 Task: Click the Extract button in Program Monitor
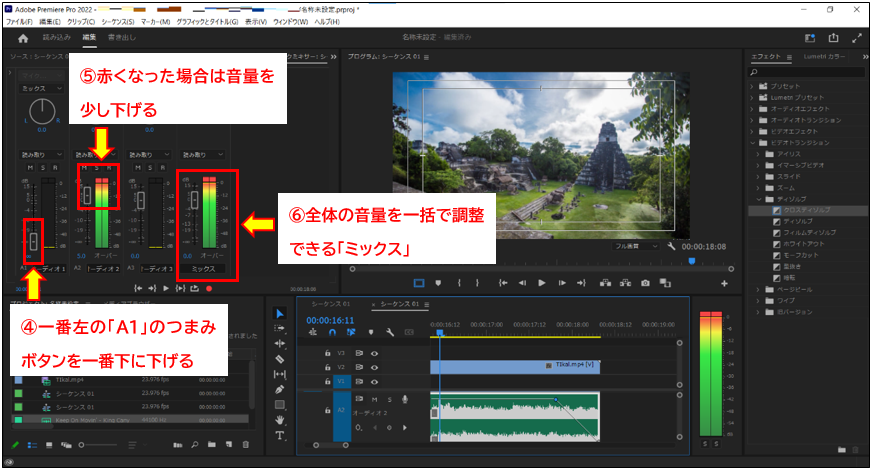[626, 283]
